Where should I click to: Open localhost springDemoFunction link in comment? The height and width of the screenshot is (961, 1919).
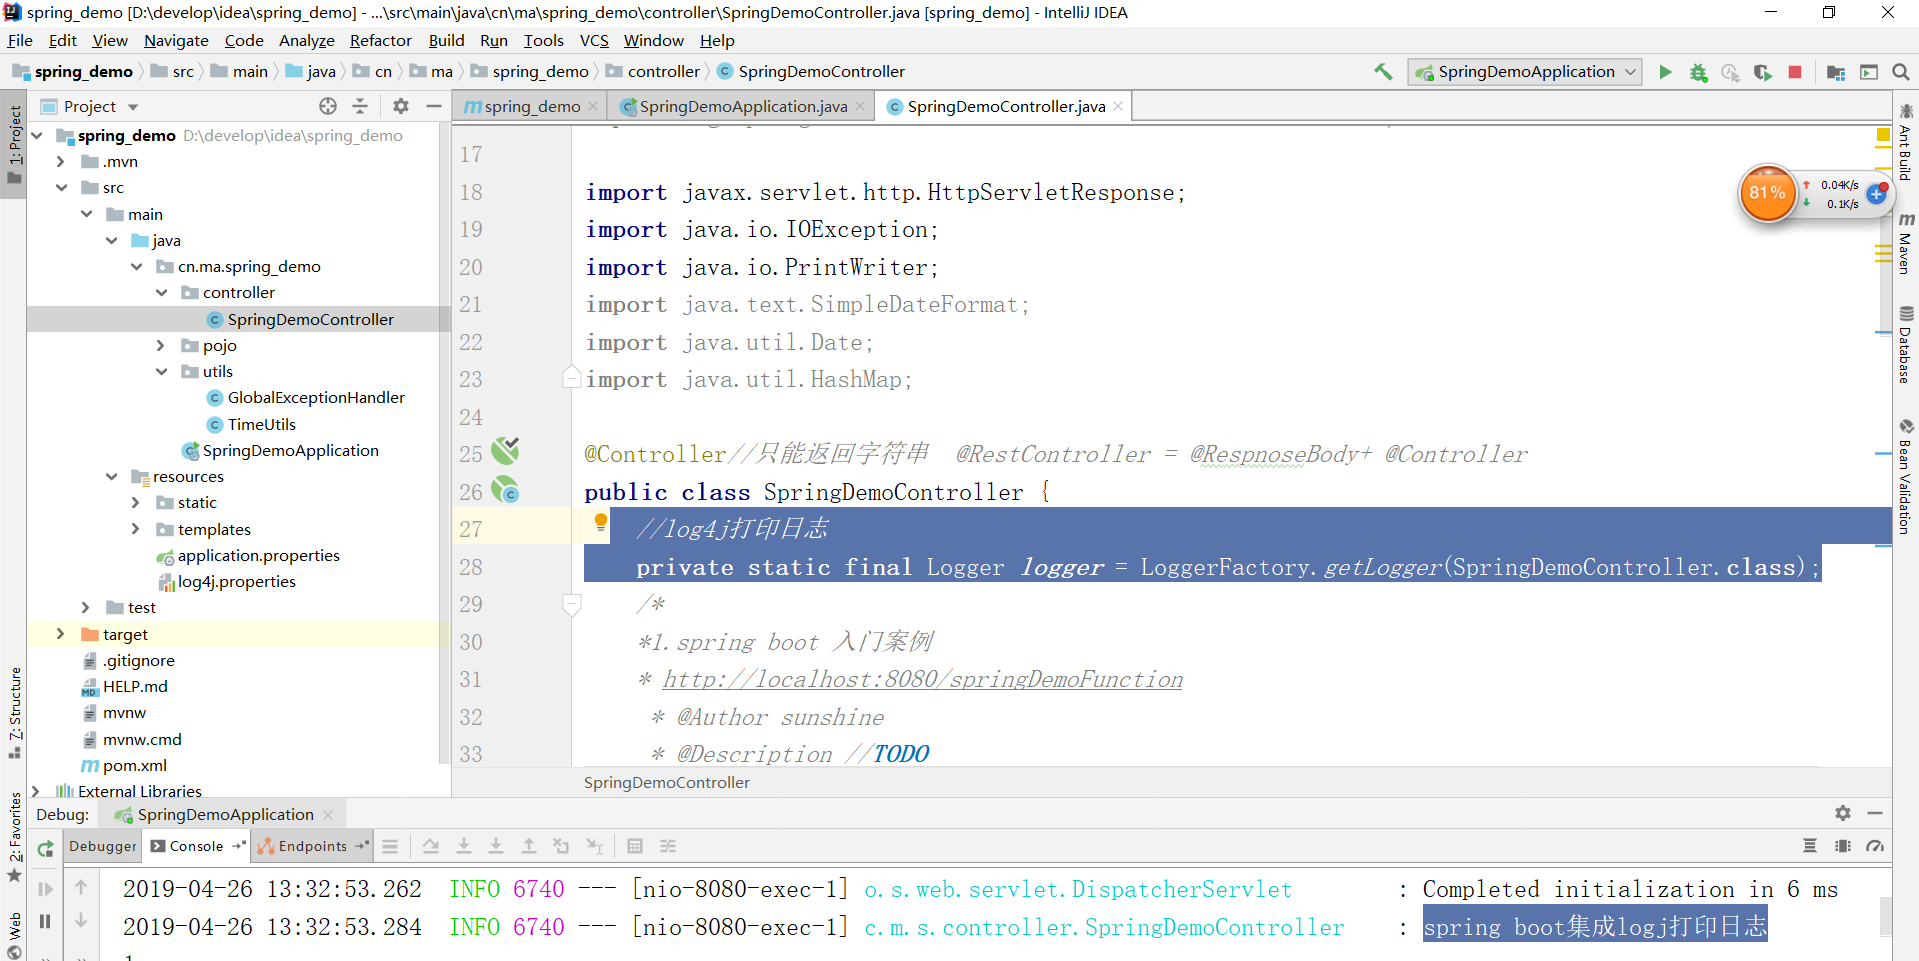point(922,680)
